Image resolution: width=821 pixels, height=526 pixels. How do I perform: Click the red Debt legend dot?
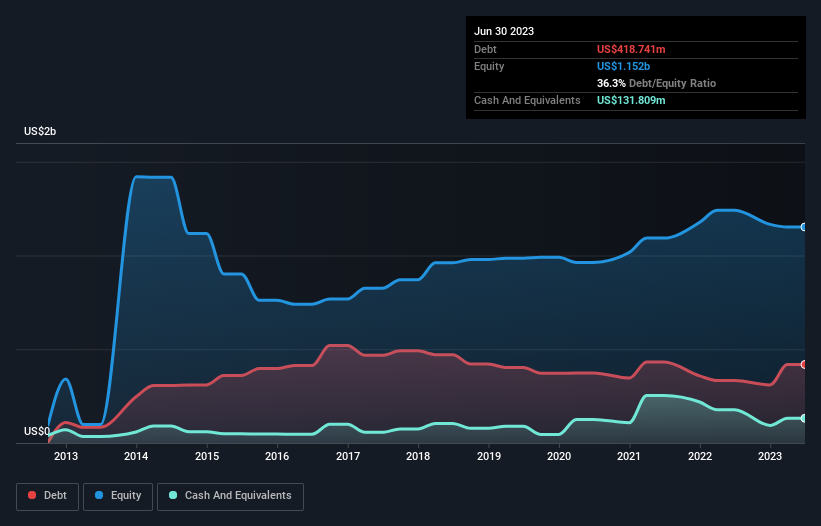(x=32, y=495)
